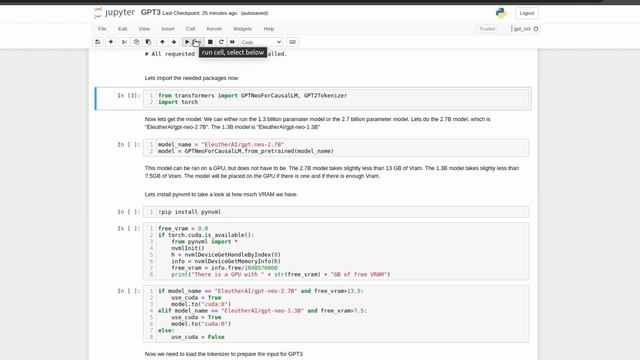Select the pip install pynvml cell
Viewport: 640px width, 360px height.
pyautogui.click(x=336, y=212)
